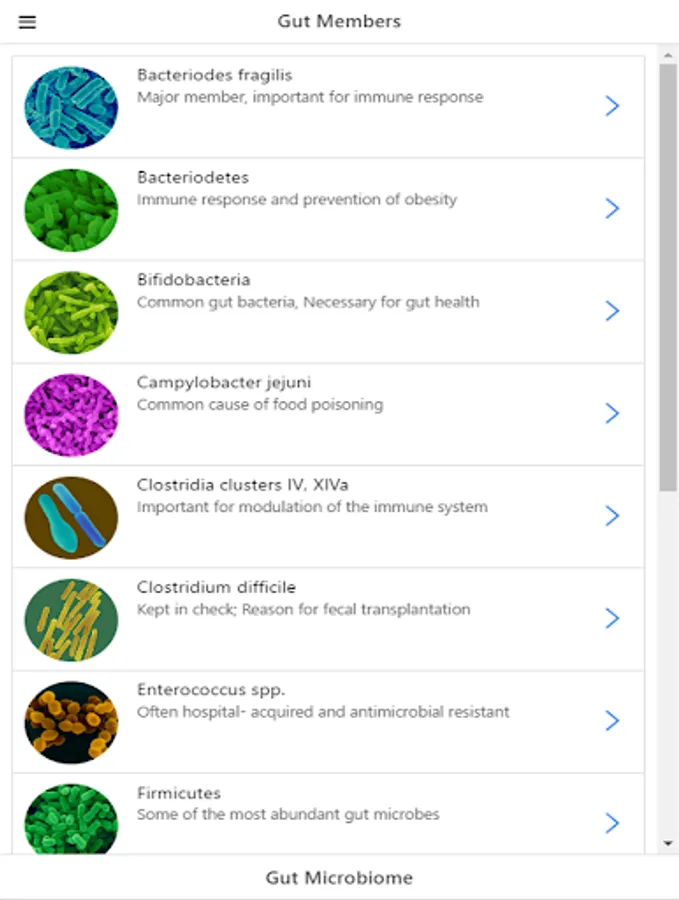Screen dimensions: 679x900
Task: Click the Clostridia clusters thumbnail
Action: [x=71, y=517]
